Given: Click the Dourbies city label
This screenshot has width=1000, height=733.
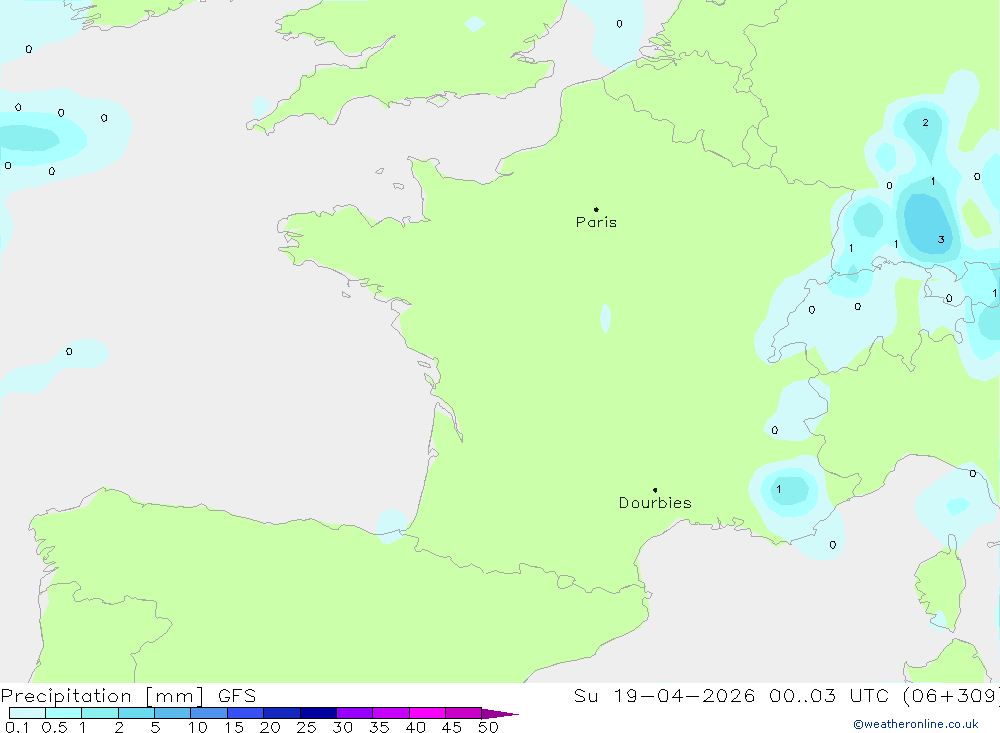Looking at the screenshot, I should (x=655, y=503).
